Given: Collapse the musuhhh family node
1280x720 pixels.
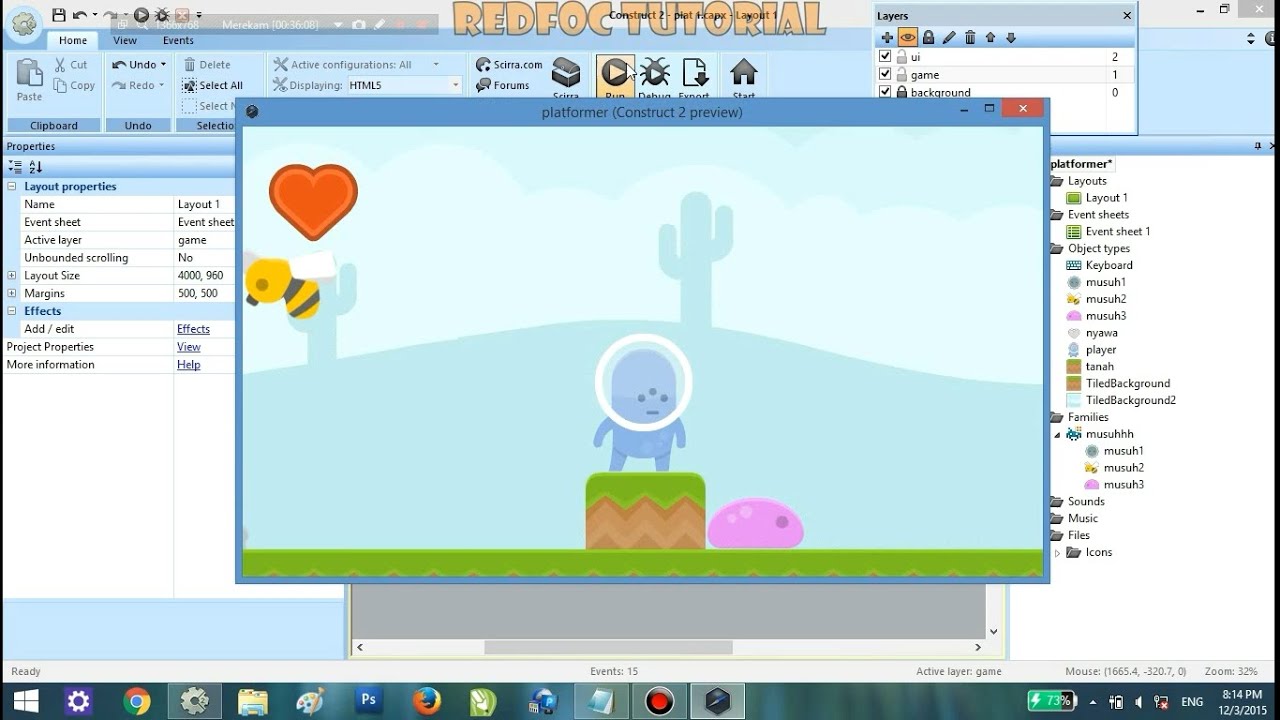Looking at the screenshot, I should click(1058, 434).
